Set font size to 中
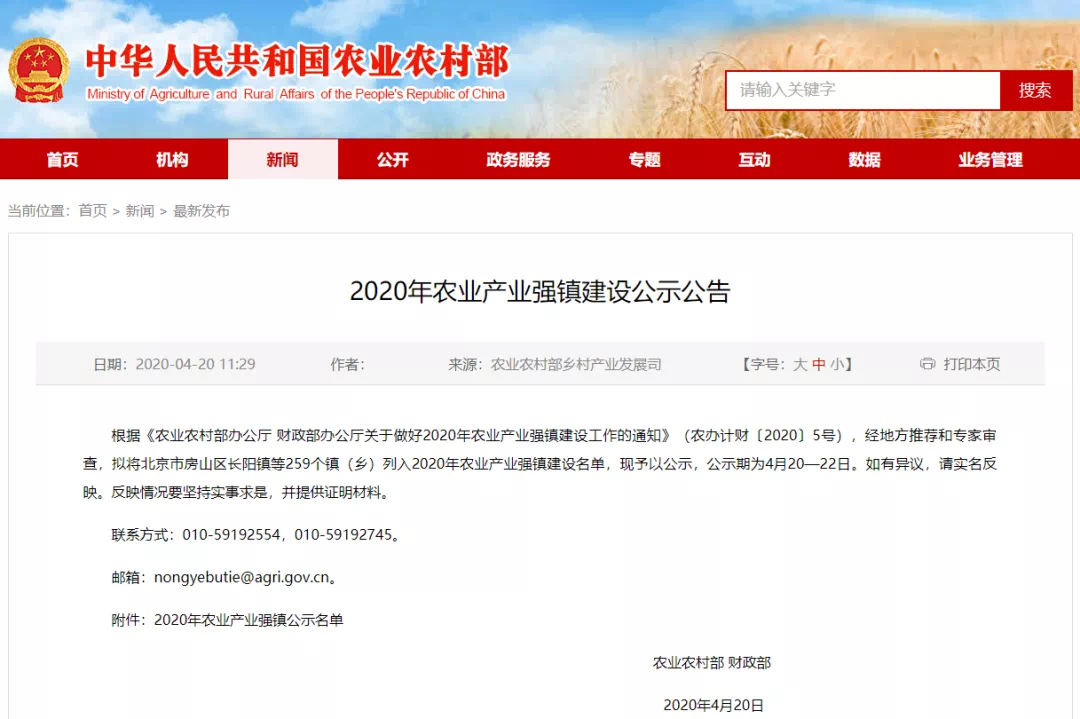 pos(818,364)
